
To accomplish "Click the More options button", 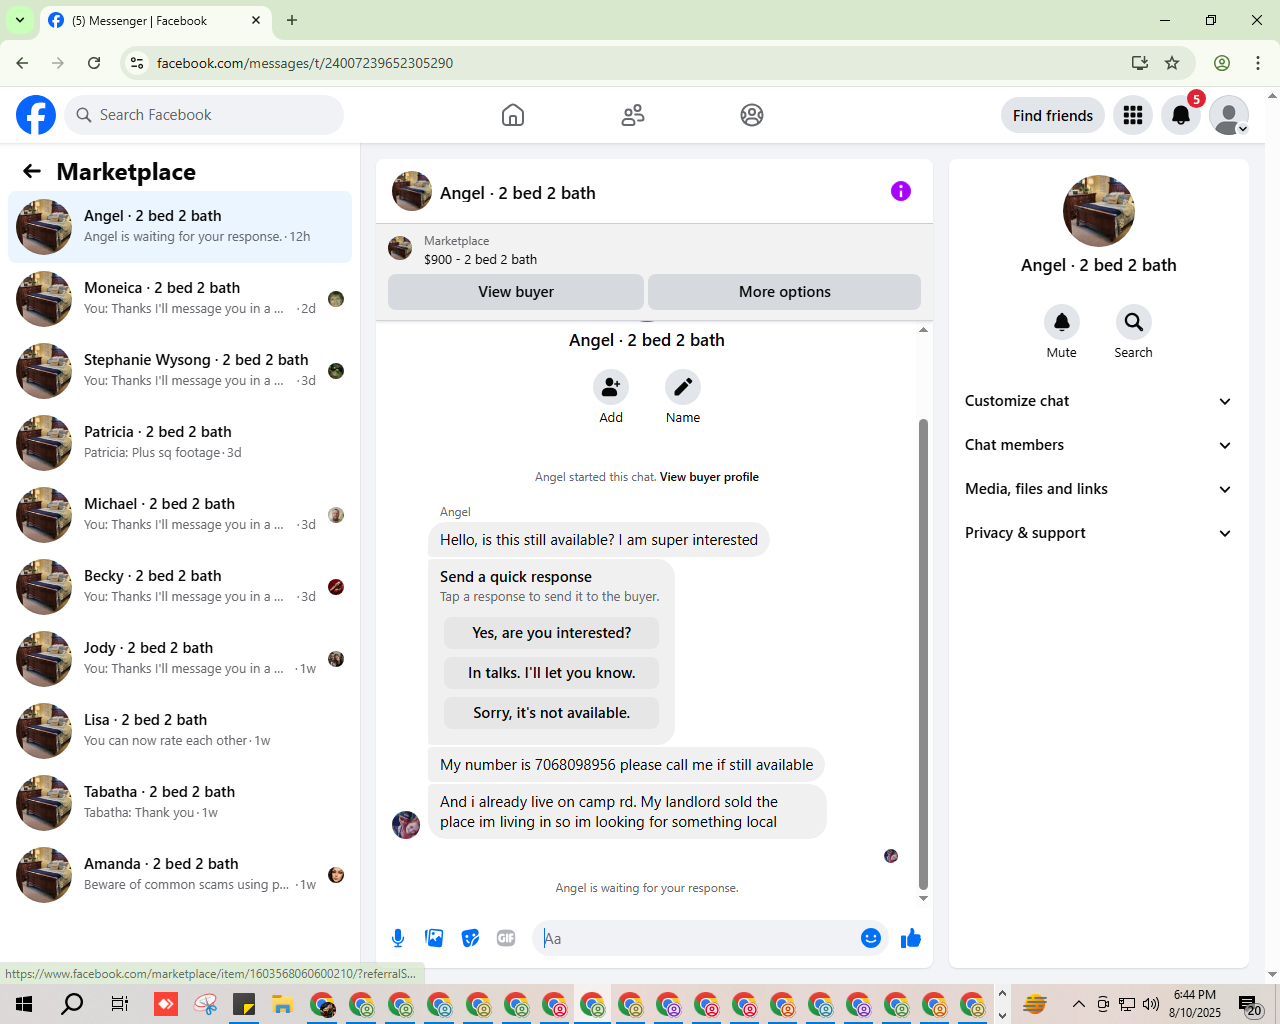I will [785, 292].
